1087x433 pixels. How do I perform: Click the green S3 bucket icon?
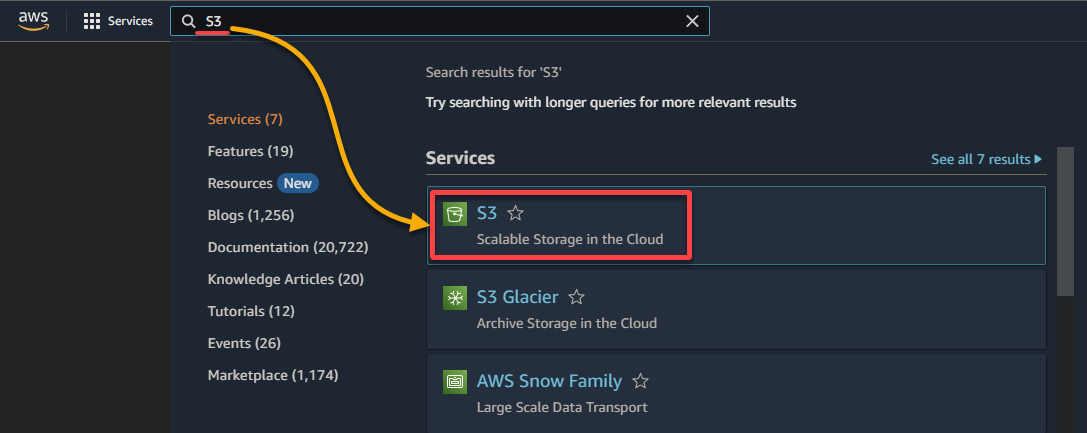[x=454, y=214]
